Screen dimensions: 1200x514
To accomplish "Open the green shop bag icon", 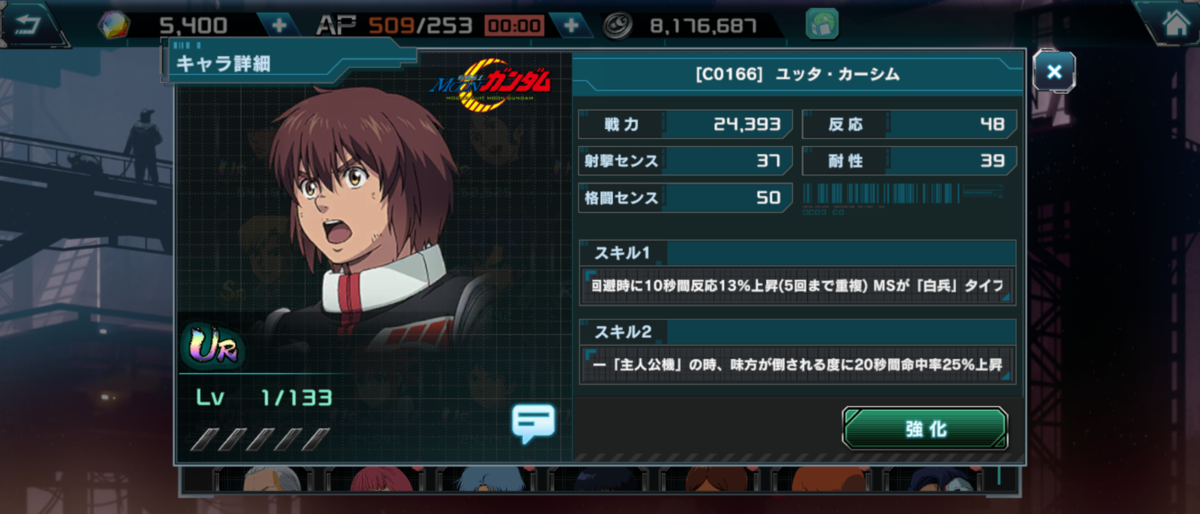I will (x=822, y=24).
